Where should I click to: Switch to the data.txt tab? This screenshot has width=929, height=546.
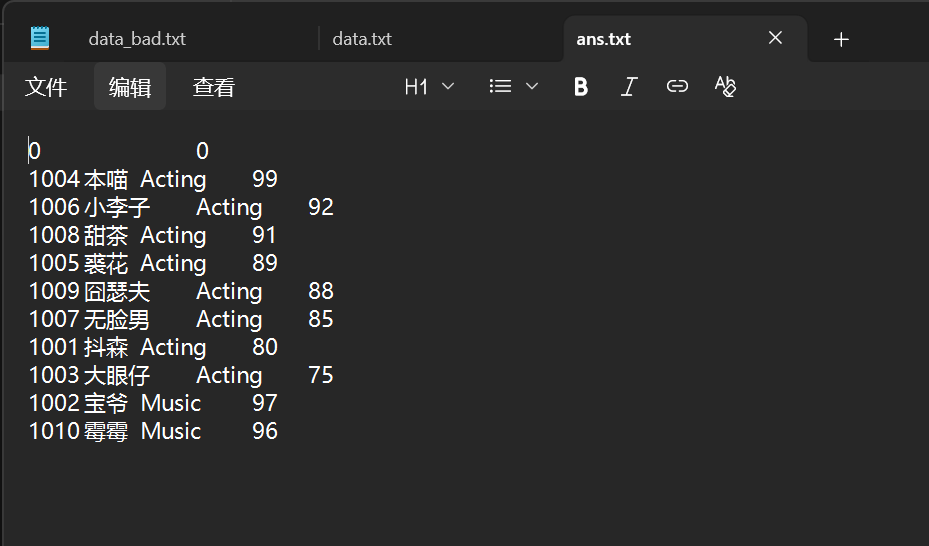pyautogui.click(x=362, y=40)
